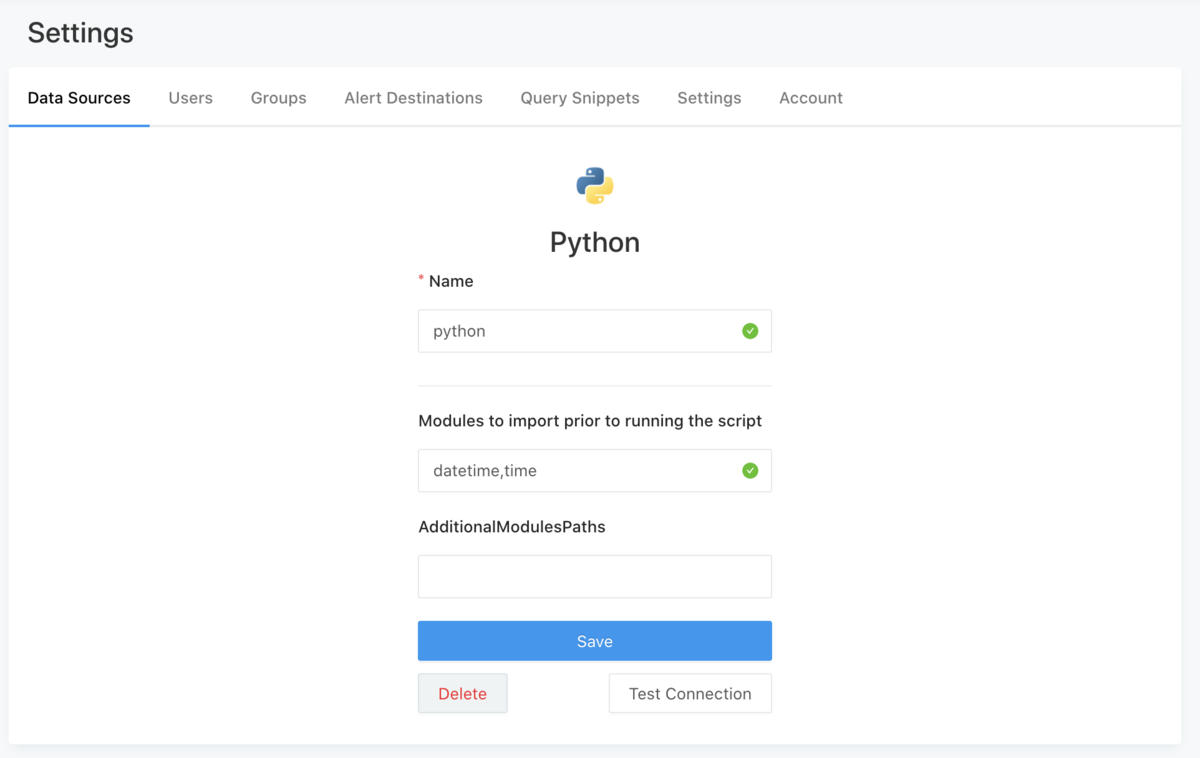Click the Python heading text

tap(595, 242)
